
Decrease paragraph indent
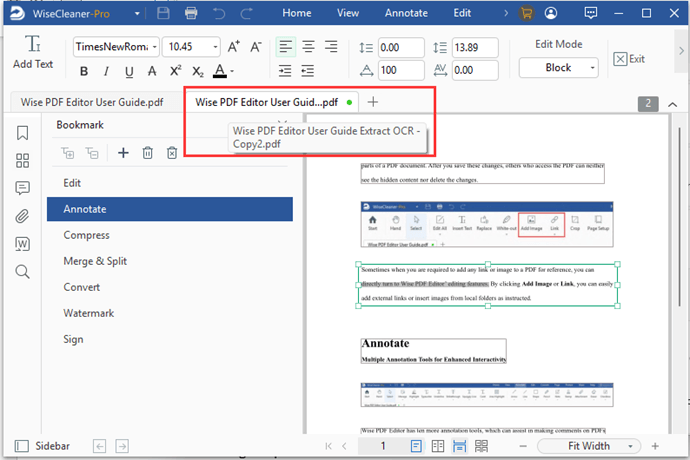[x=308, y=71]
